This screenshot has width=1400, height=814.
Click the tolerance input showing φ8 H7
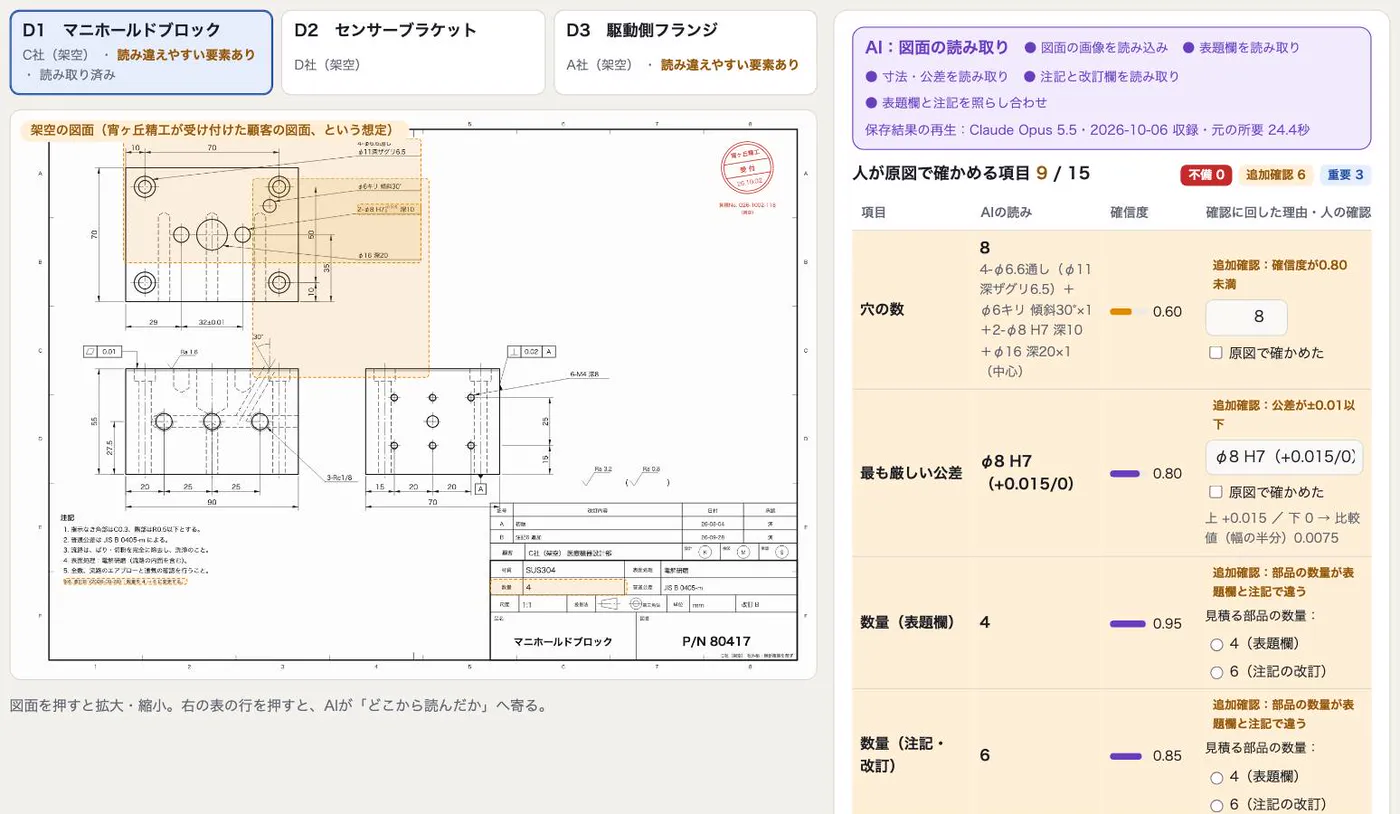coord(1284,457)
